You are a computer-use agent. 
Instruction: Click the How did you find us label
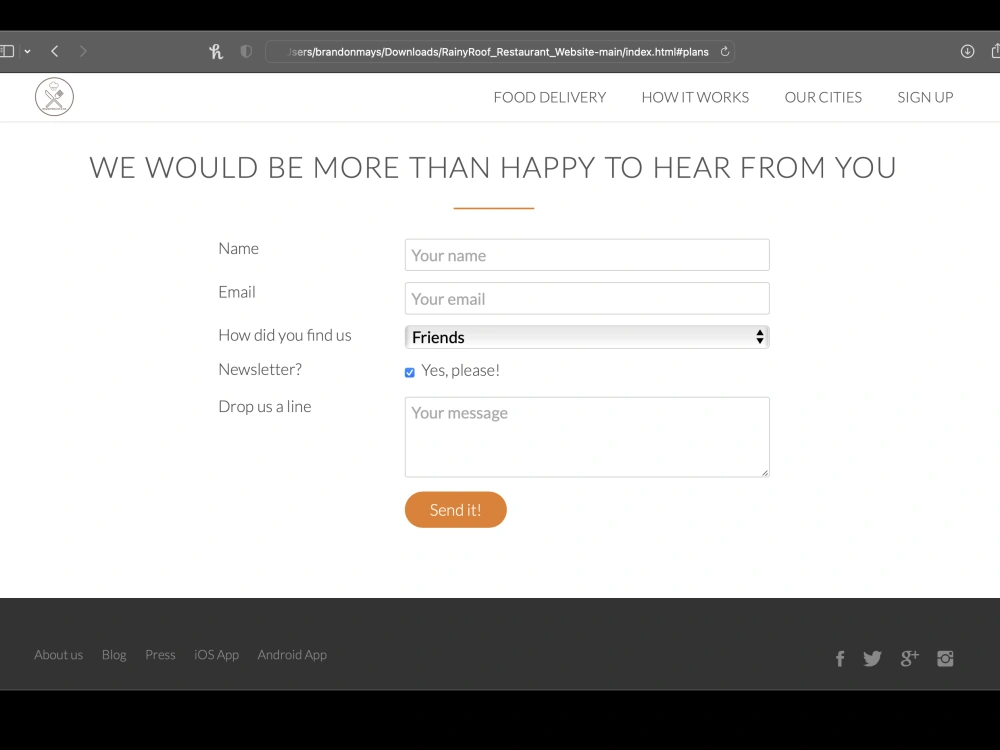pos(284,335)
